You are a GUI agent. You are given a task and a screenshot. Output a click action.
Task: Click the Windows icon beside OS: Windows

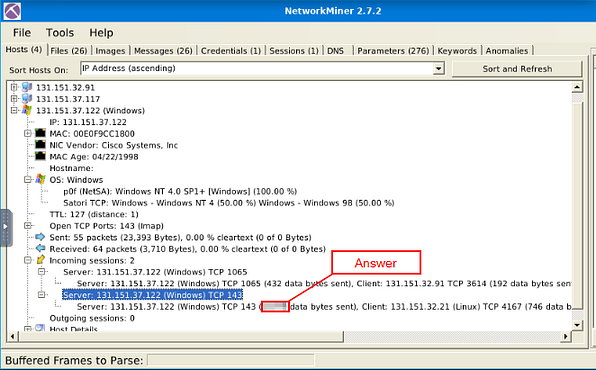pos(40,179)
